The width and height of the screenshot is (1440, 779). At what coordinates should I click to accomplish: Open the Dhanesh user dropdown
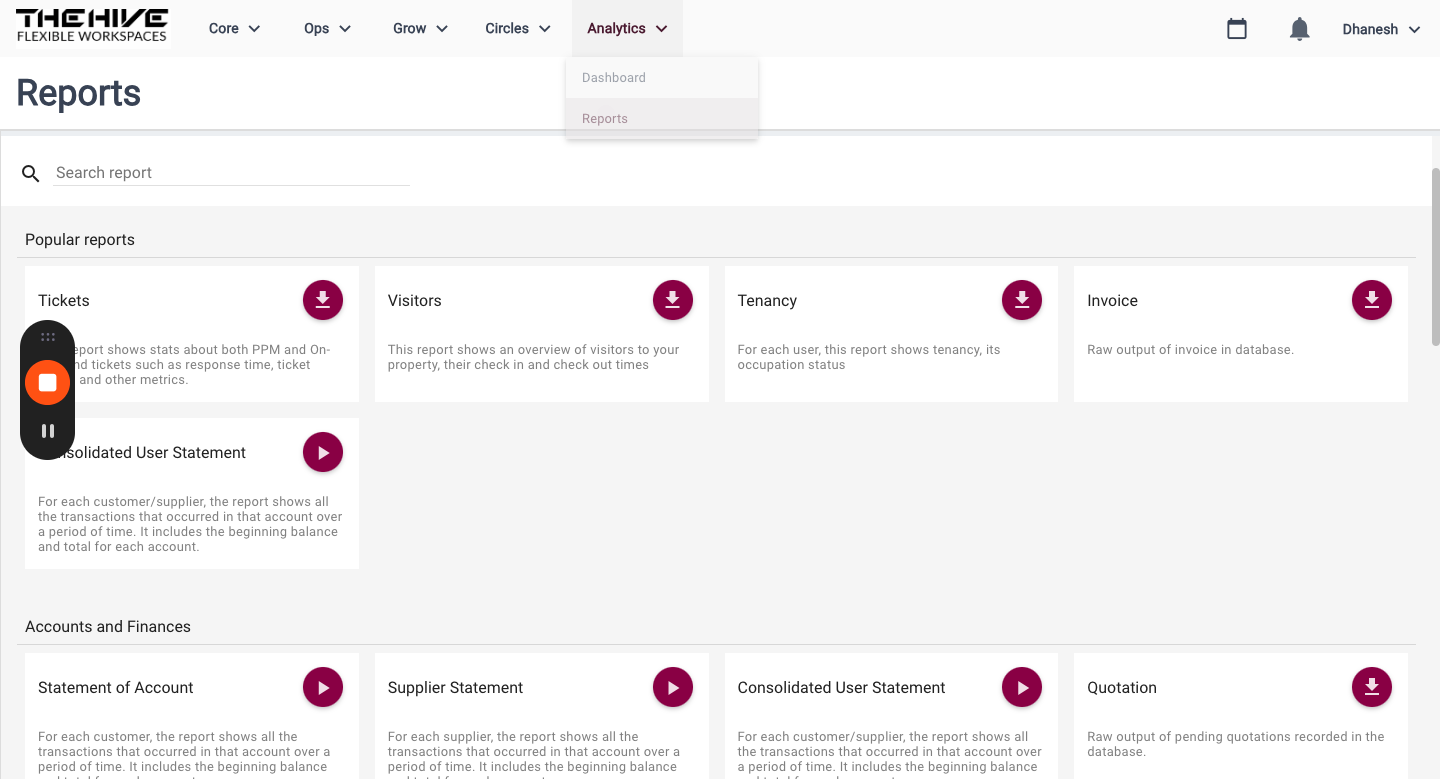[x=1381, y=29]
